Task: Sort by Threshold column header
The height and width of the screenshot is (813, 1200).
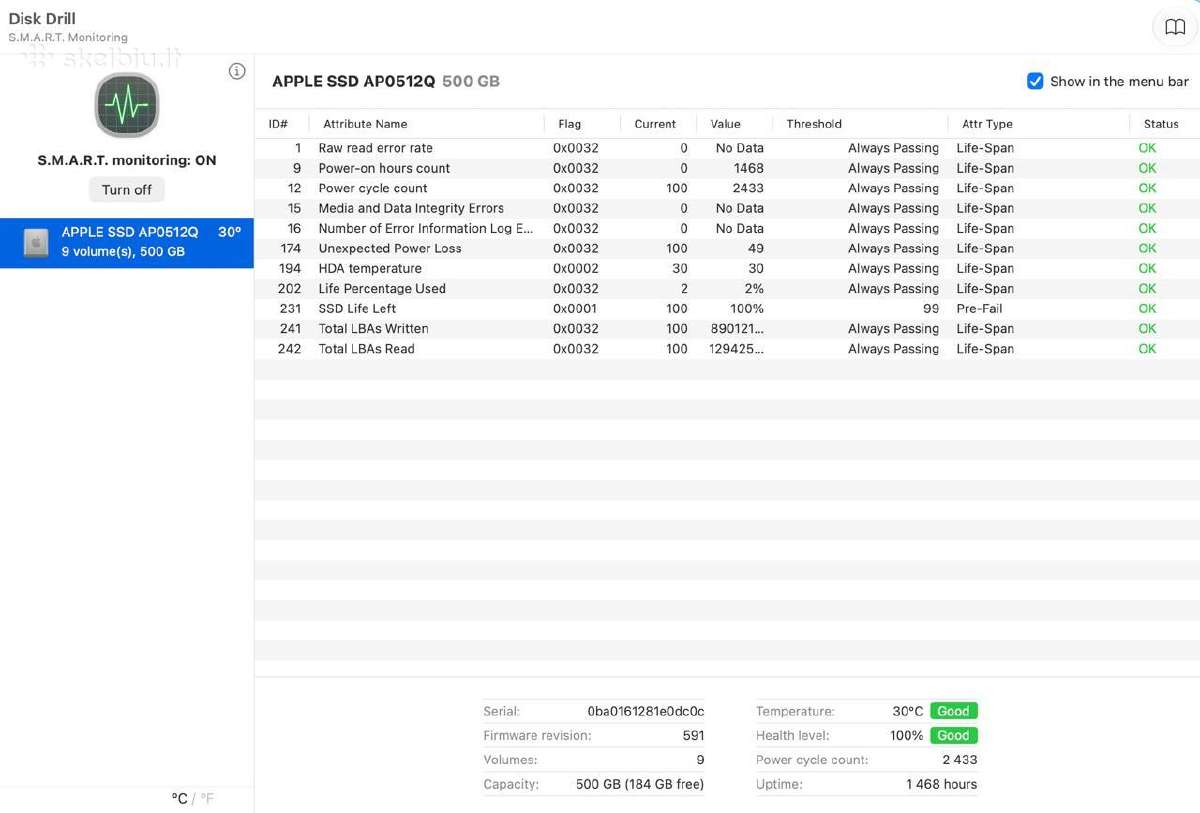Action: pos(814,124)
